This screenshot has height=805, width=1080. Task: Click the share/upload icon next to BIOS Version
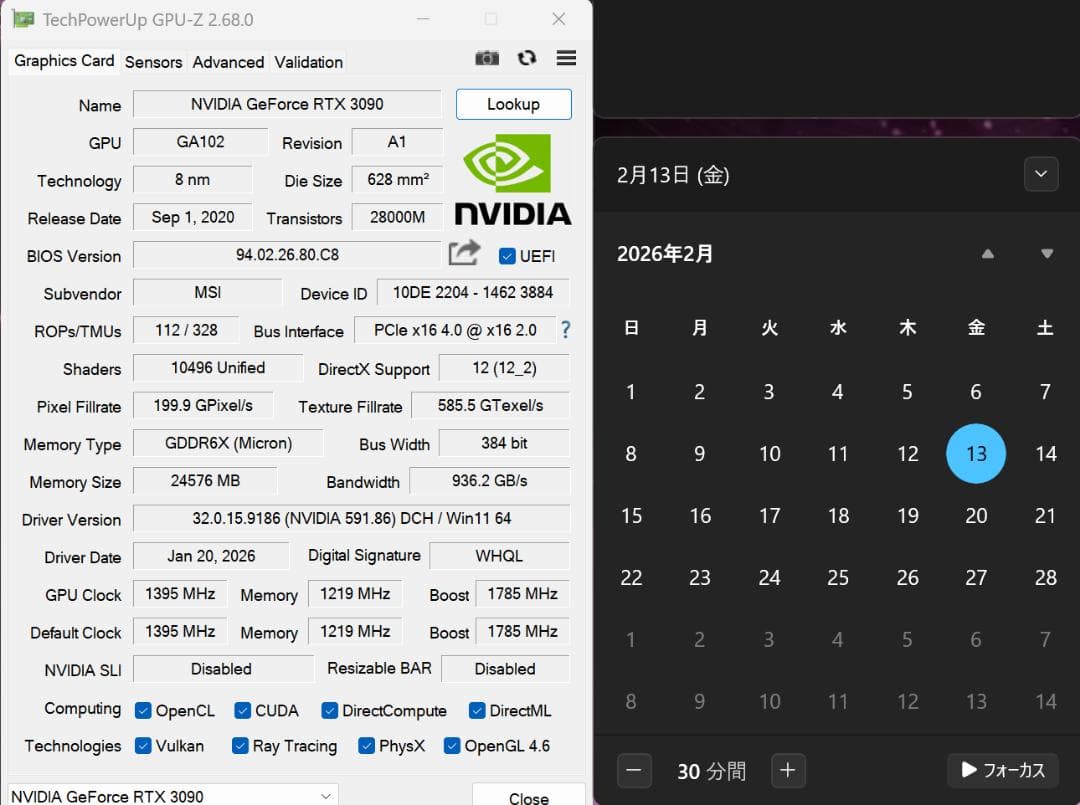point(464,254)
